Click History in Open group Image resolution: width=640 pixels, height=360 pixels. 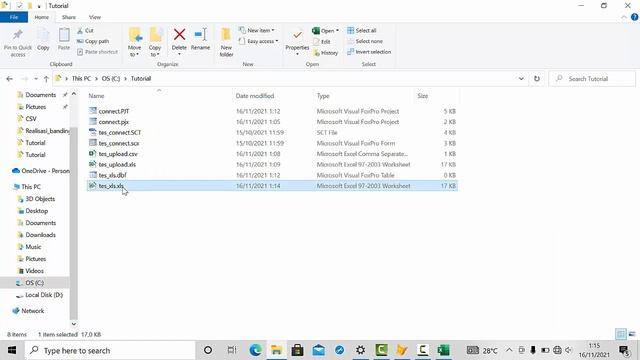click(x=325, y=53)
